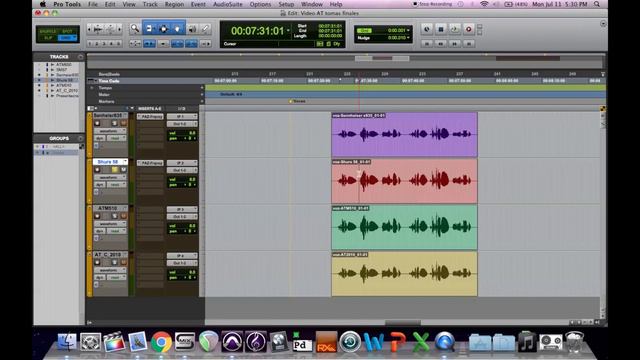Open the Event menu
This screenshot has width=640, height=360.
coord(198,4)
